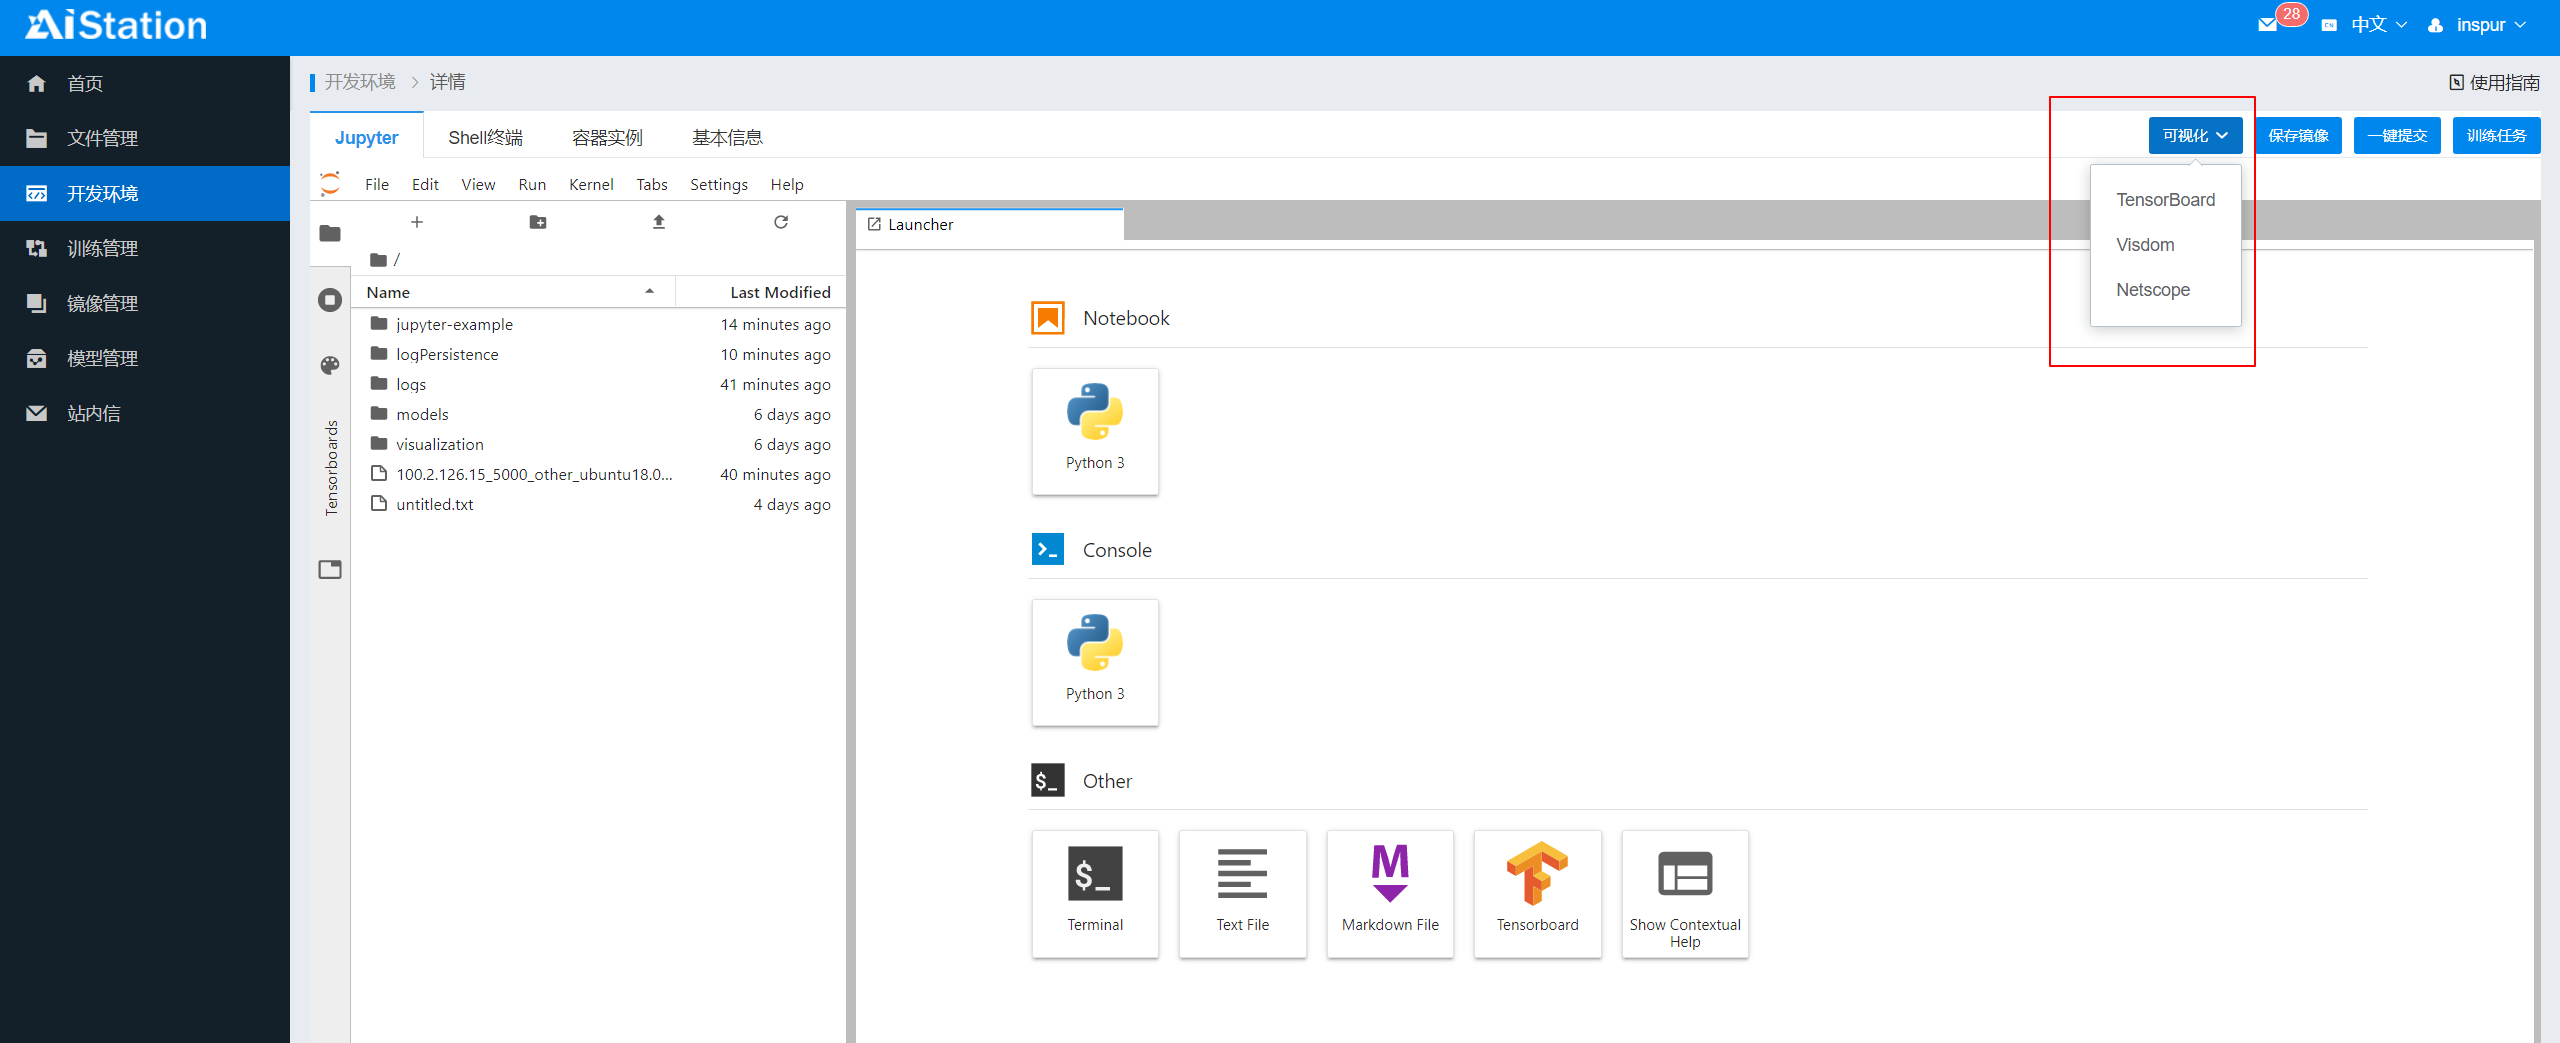2560x1043 pixels.
Task: Click the new launcher plus icon
Action: pyautogui.click(x=417, y=222)
